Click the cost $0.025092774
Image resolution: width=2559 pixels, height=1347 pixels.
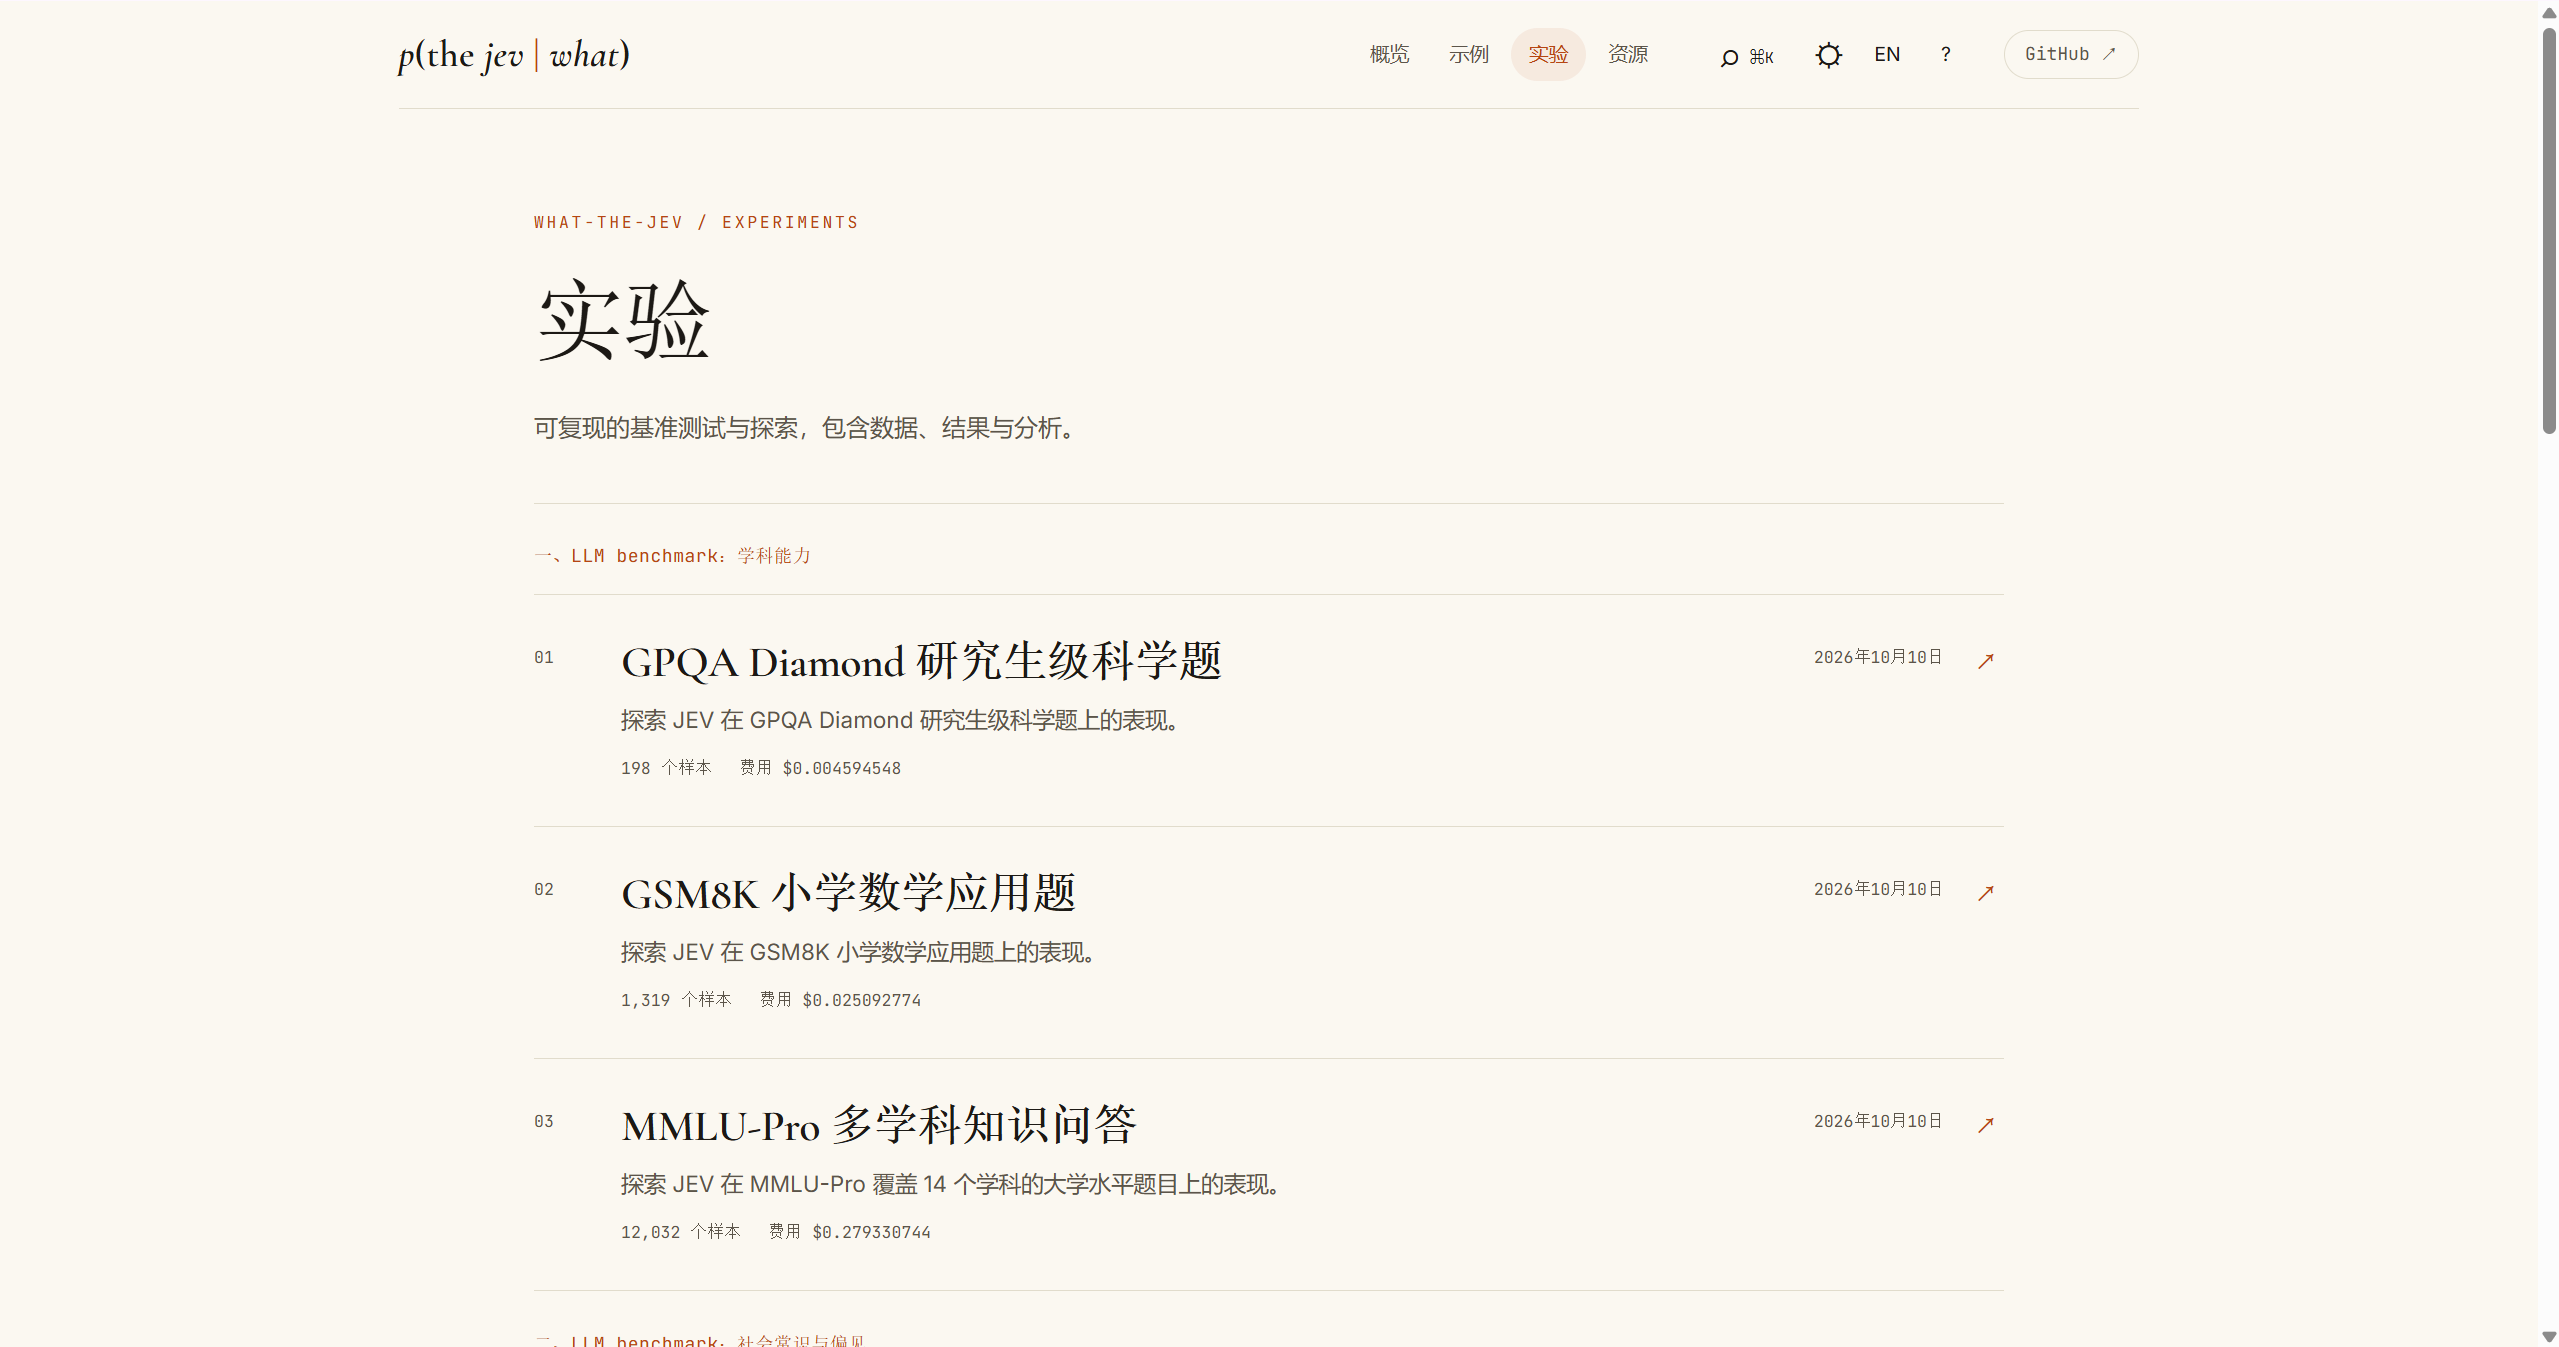(861, 1000)
